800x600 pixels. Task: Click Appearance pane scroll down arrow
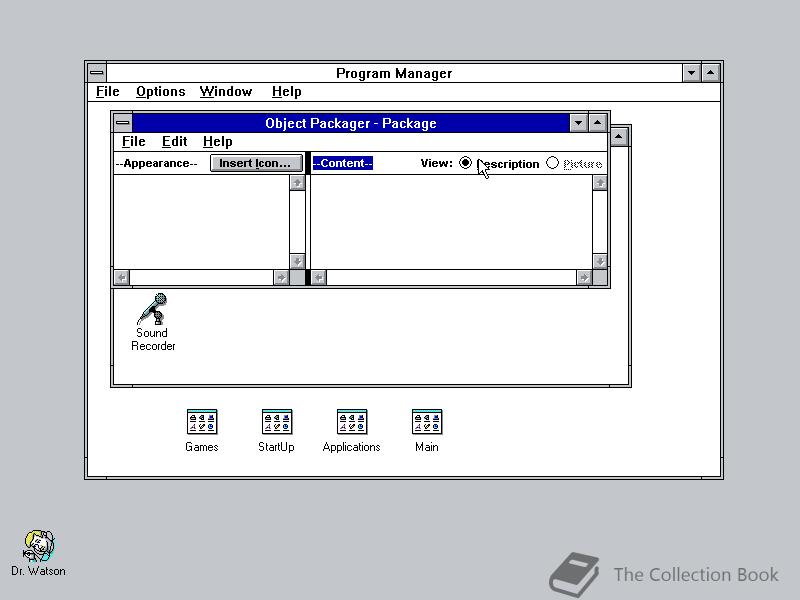(297, 262)
